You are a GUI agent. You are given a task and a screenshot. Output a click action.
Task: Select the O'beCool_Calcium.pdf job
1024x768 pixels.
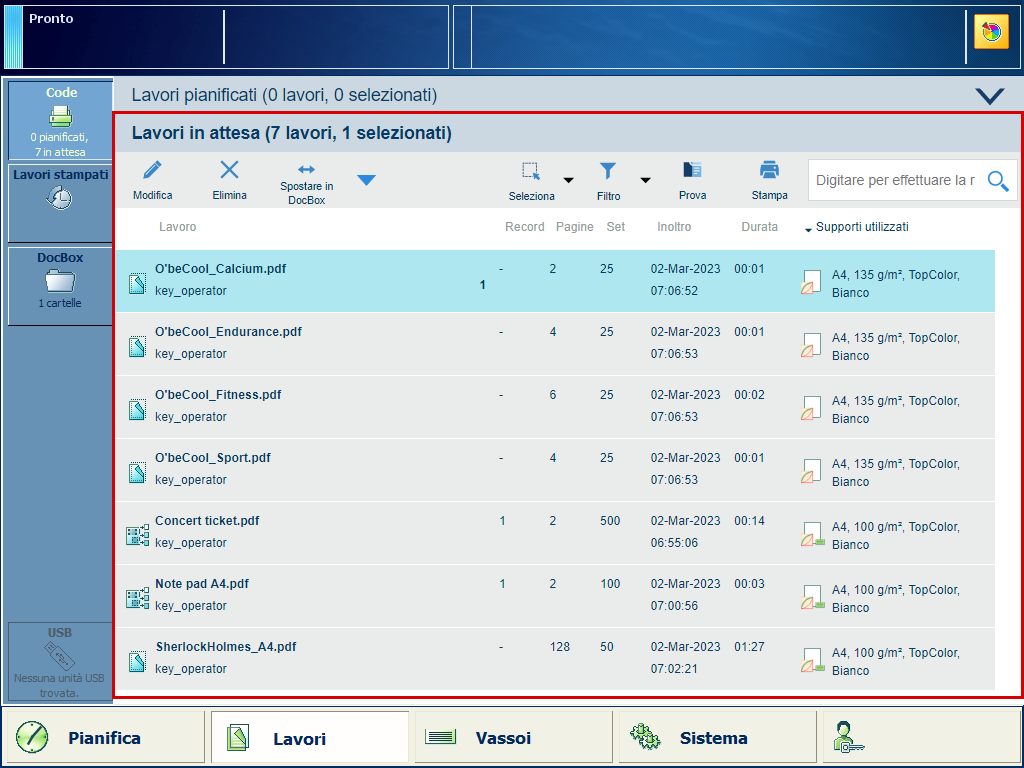point(555,281)
